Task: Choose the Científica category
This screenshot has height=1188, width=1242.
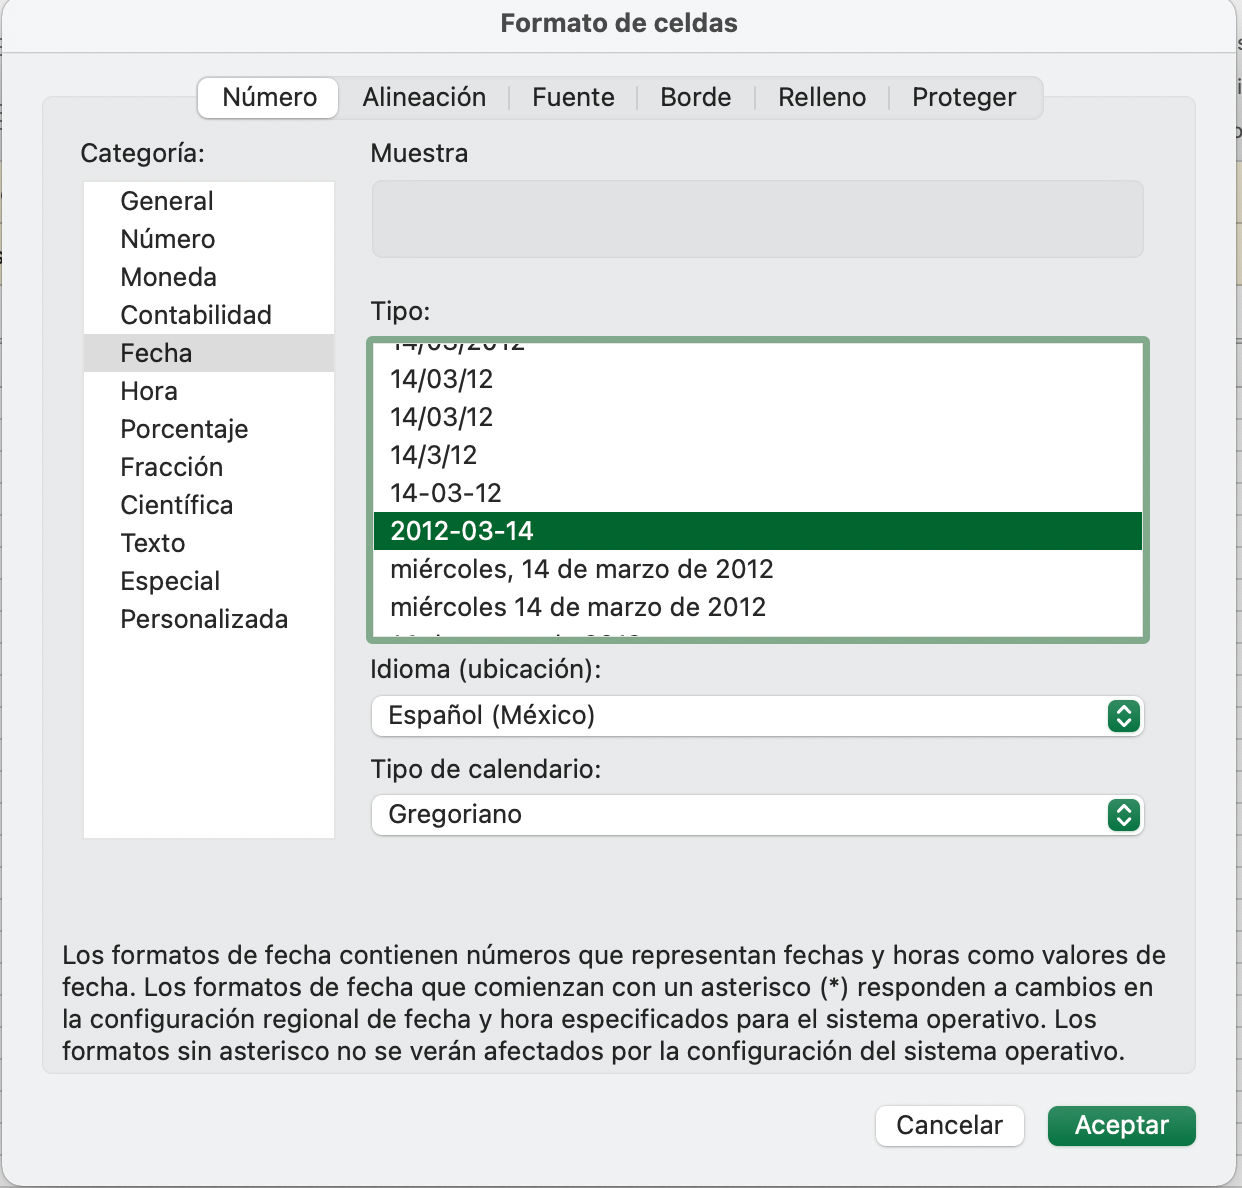Action: click(x=176, y=505)
